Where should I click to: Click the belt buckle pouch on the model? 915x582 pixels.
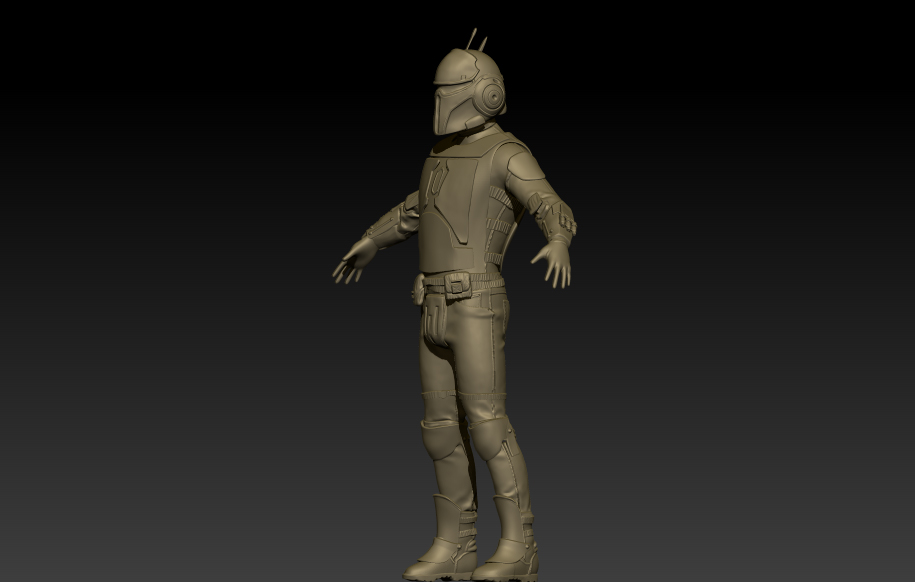[458, 285]
